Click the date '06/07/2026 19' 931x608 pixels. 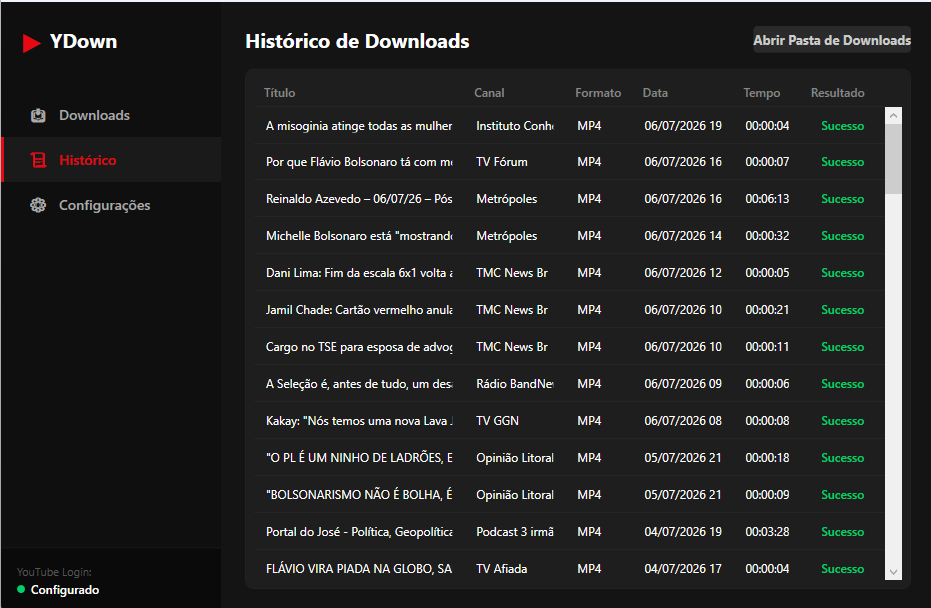click(683, 125)
